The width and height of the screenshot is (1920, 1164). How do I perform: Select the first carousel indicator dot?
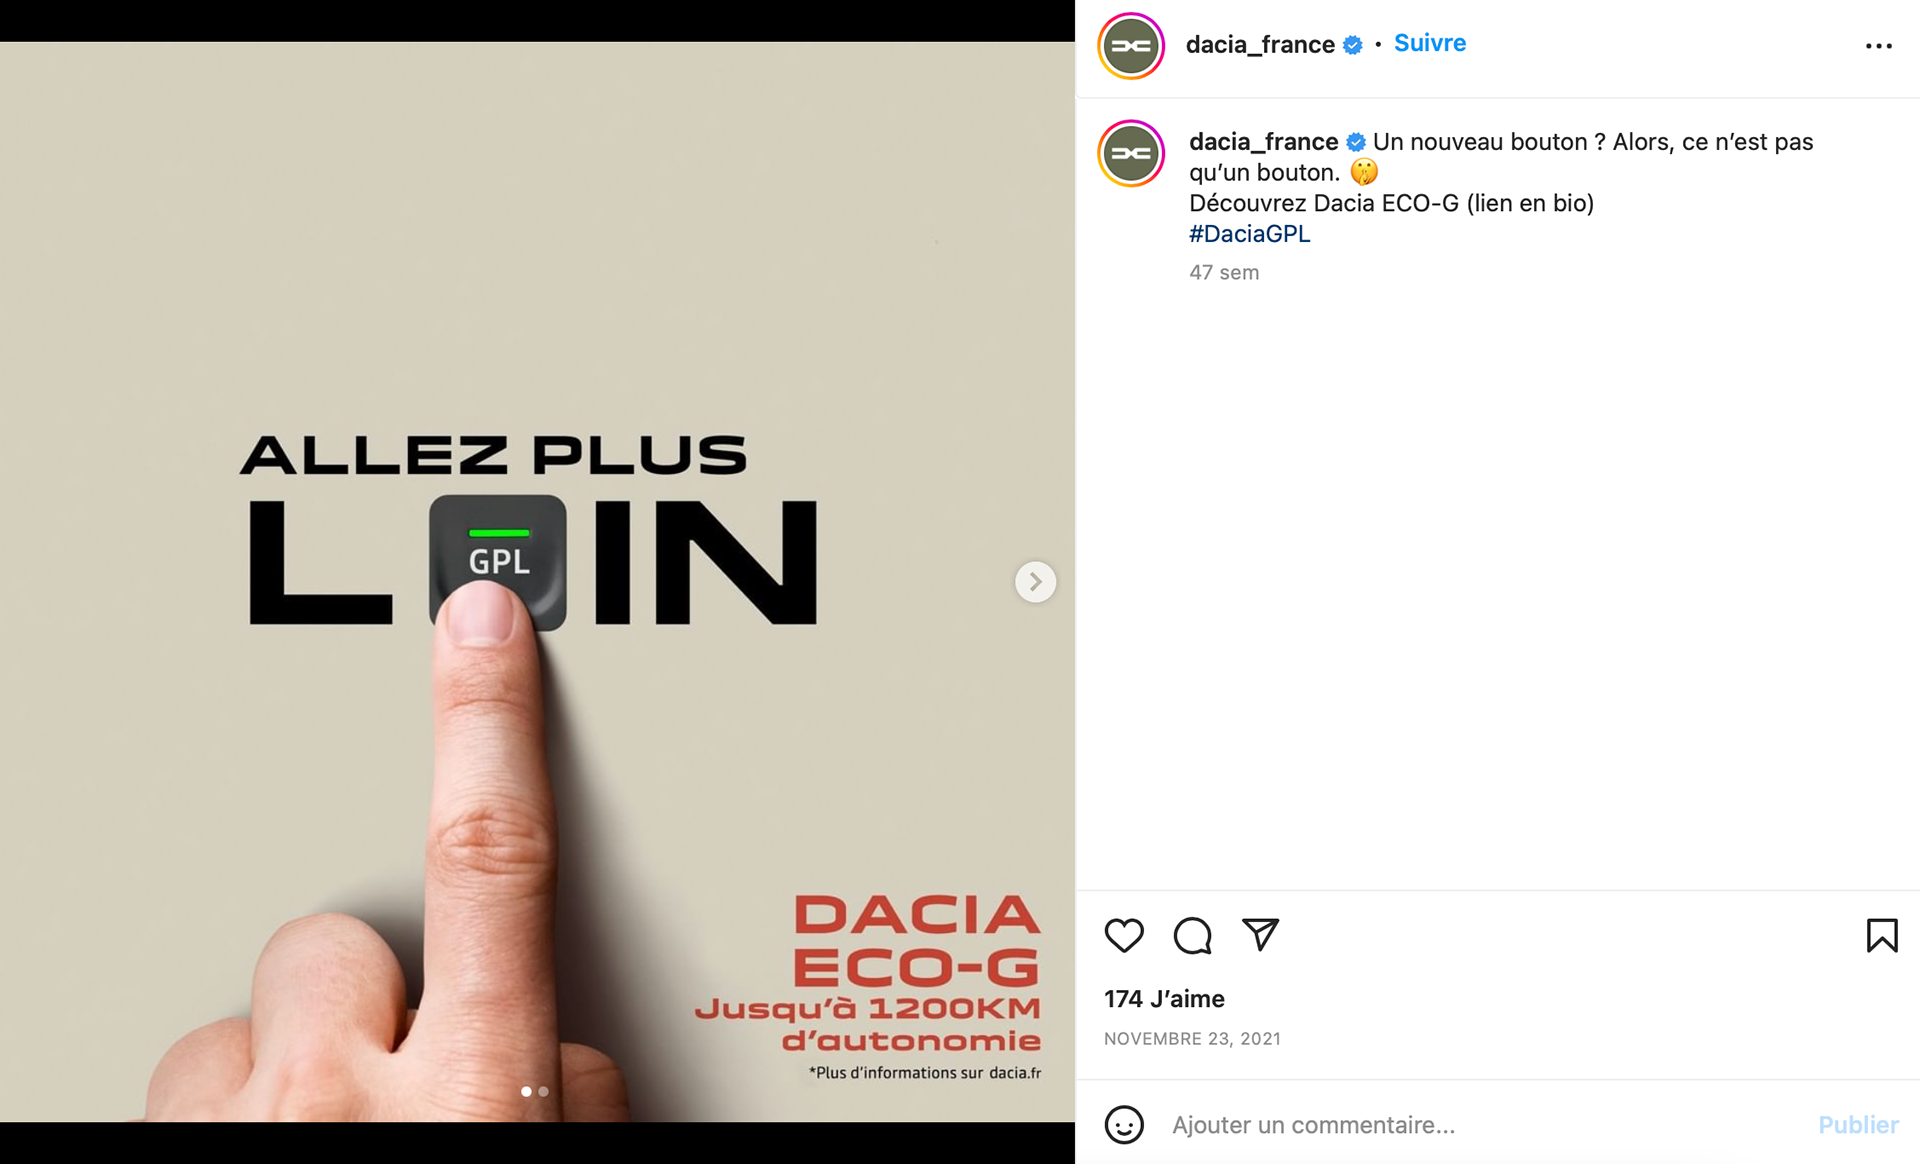(x=526, y=1091)
